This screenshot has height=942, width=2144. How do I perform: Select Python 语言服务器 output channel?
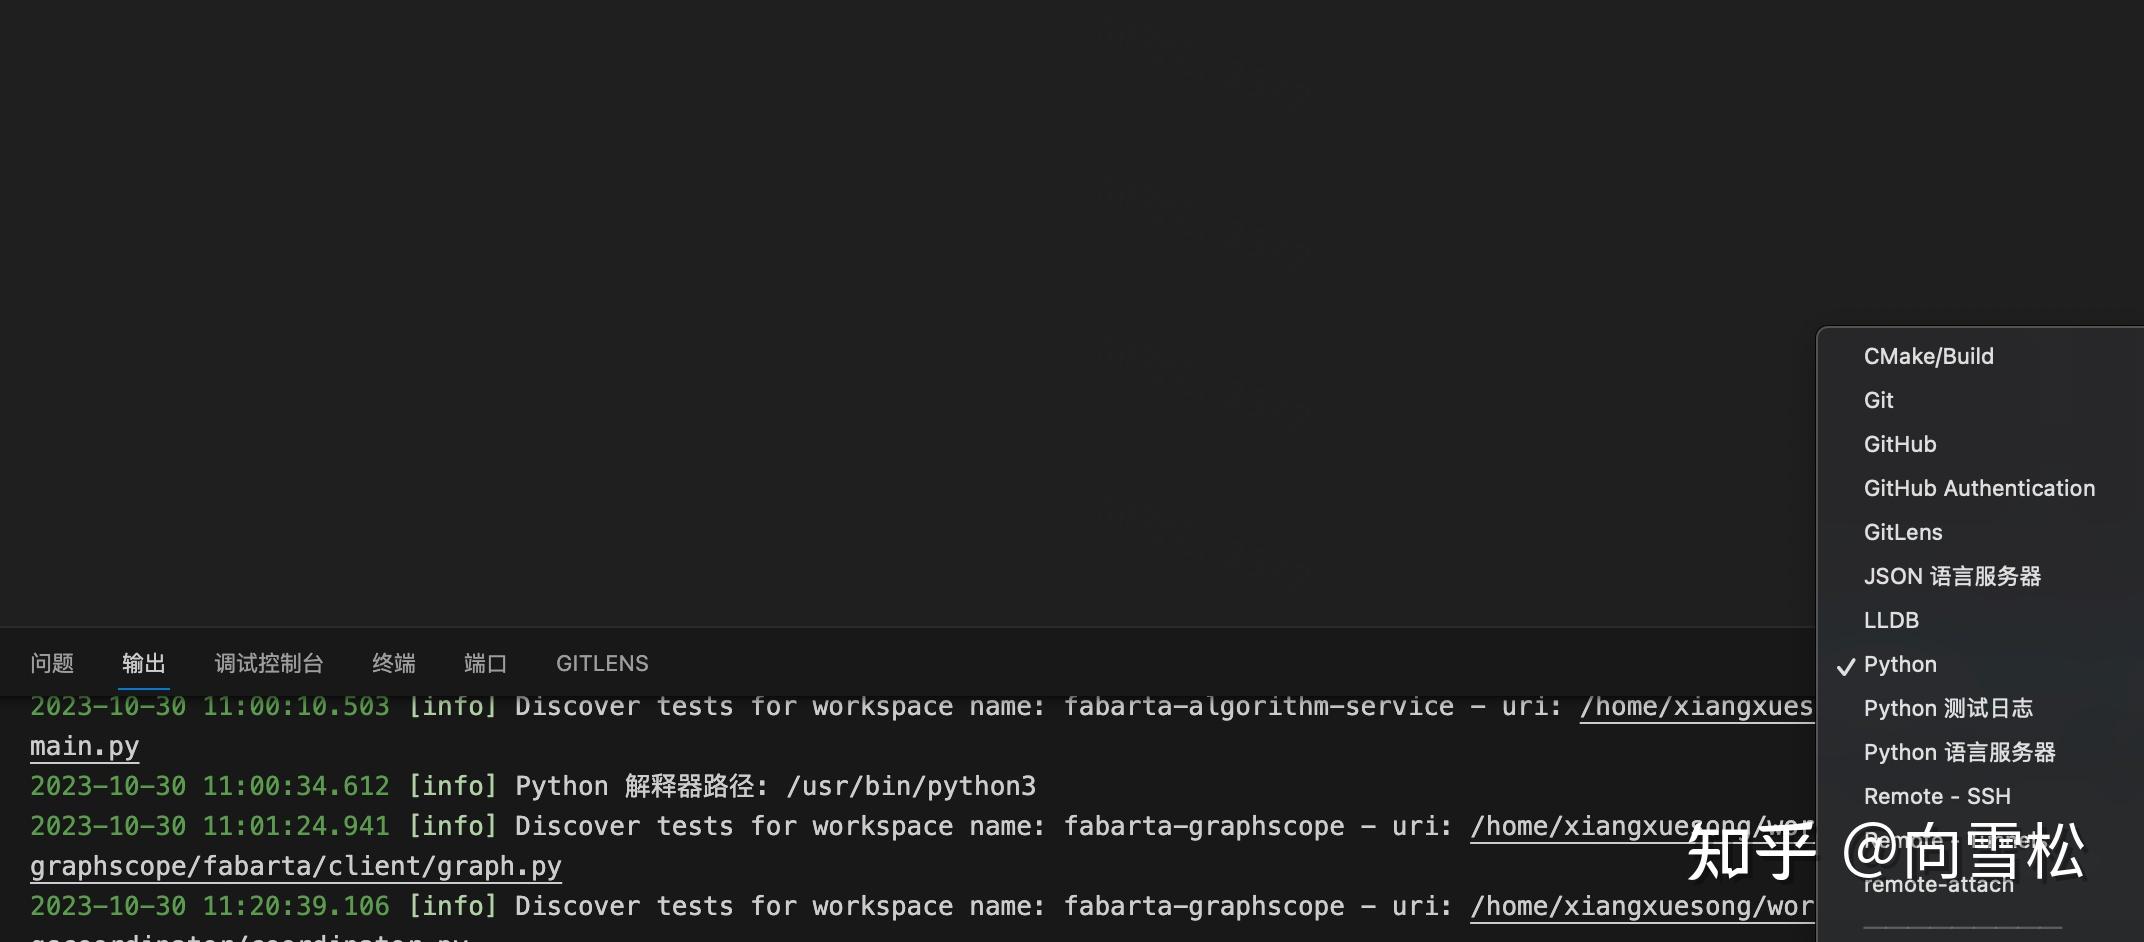point(1960,752)
